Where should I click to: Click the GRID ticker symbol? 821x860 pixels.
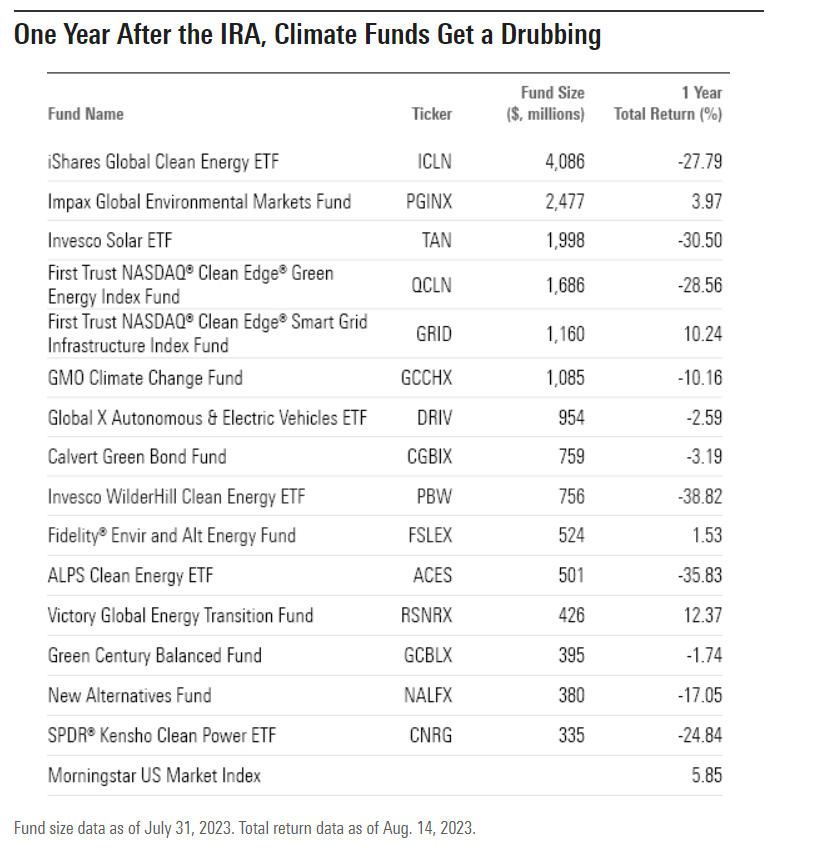pyautogui.click(x=434, y=335)
